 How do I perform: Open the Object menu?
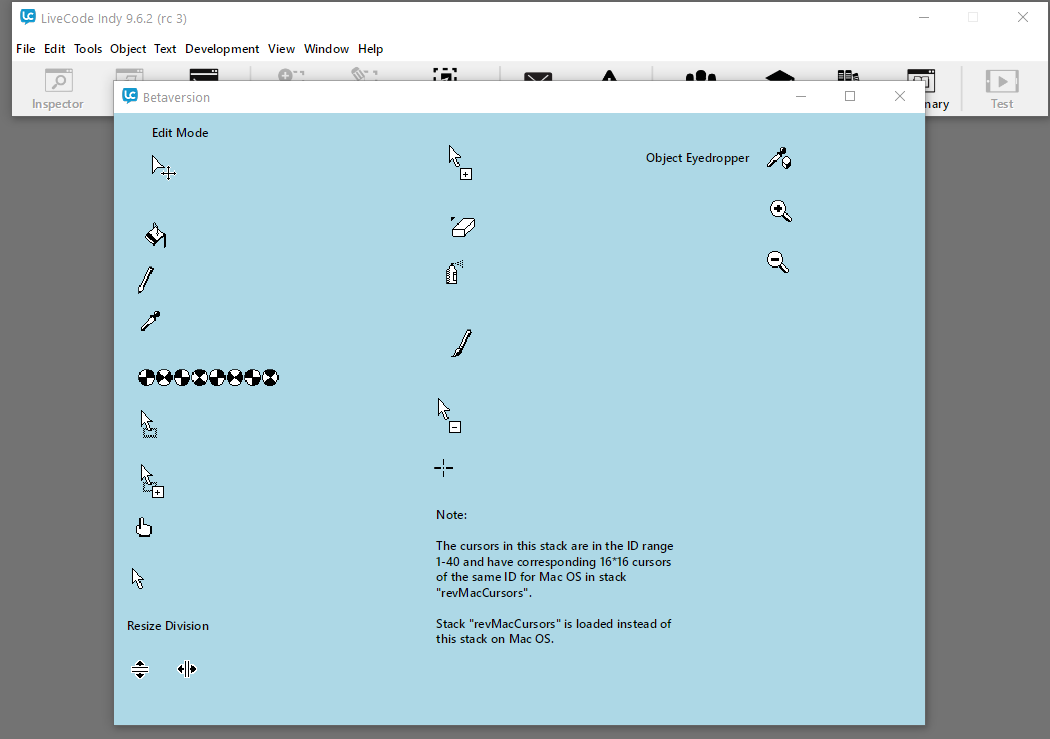tap(128, 49)
